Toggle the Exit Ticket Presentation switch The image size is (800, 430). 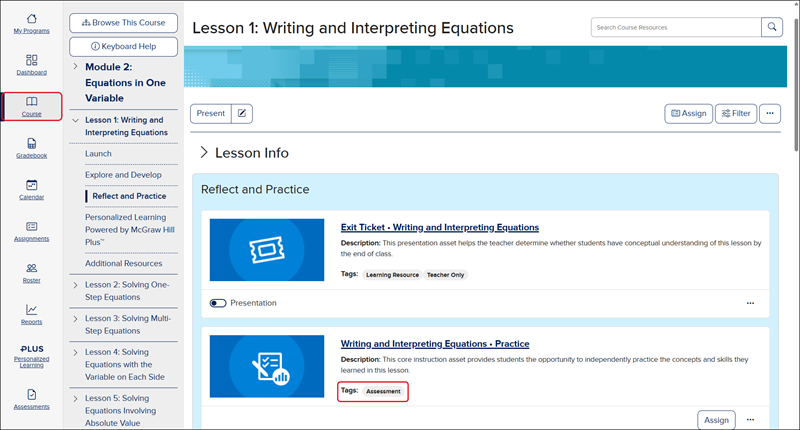pos(217,302)
